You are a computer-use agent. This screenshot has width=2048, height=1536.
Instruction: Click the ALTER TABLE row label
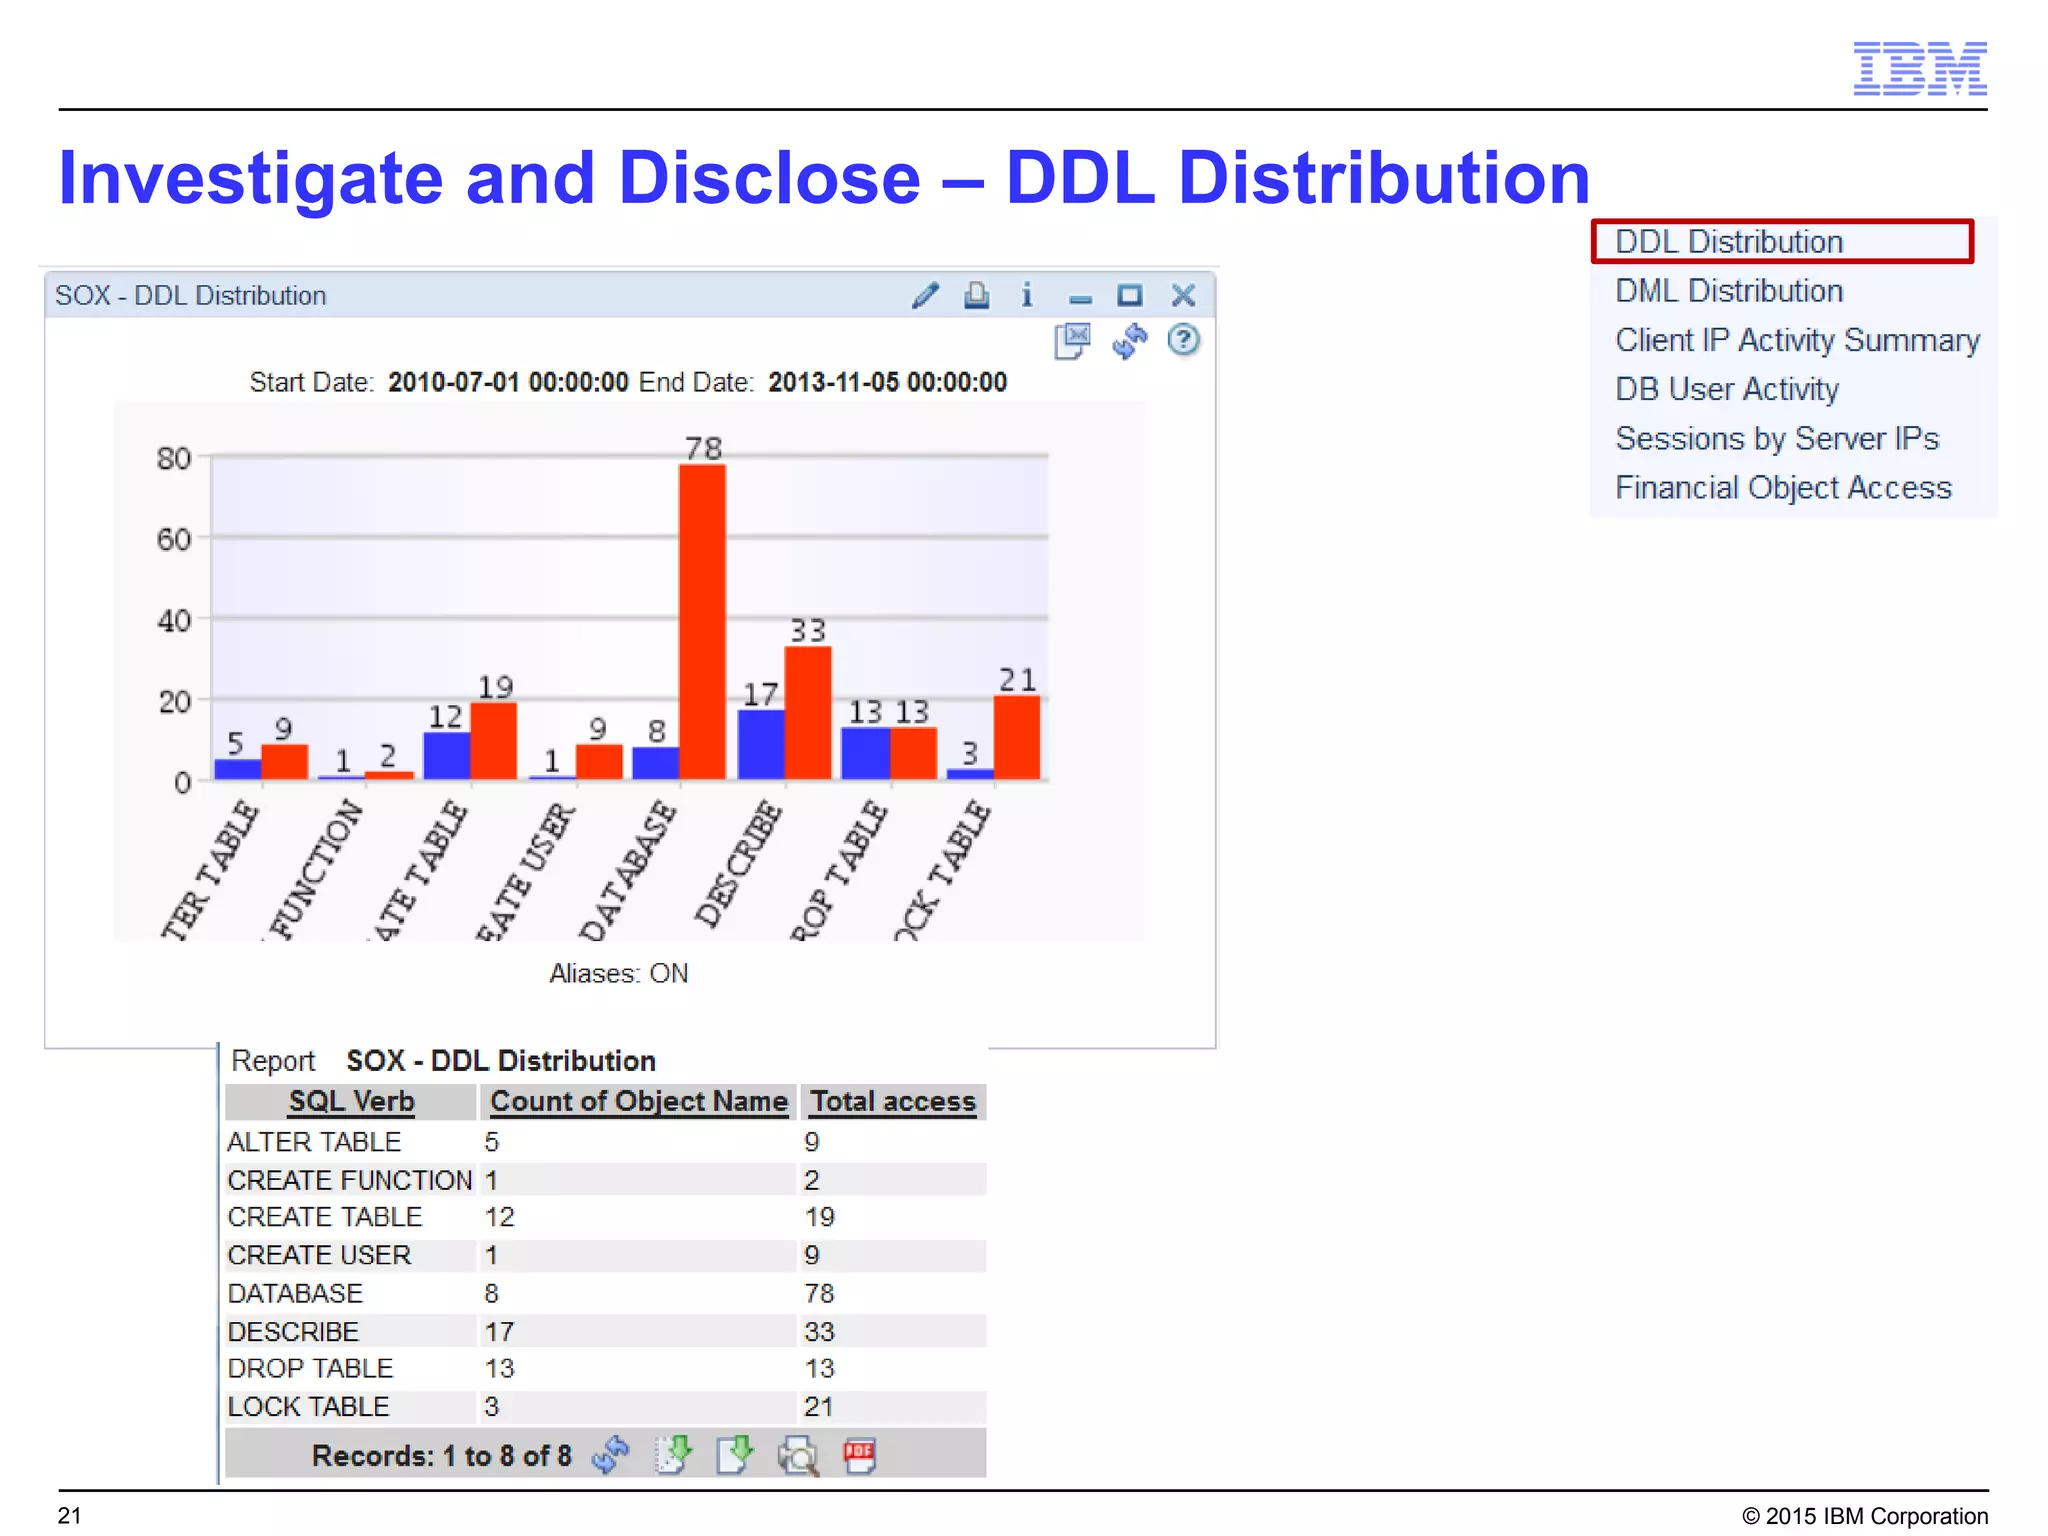coord(314,1142)
